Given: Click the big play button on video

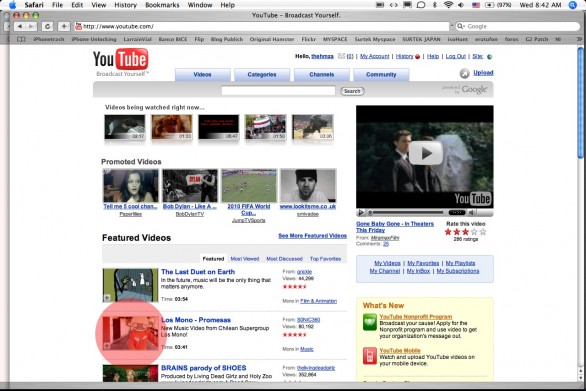Looking at the screenshot, I should pos(425,153).
